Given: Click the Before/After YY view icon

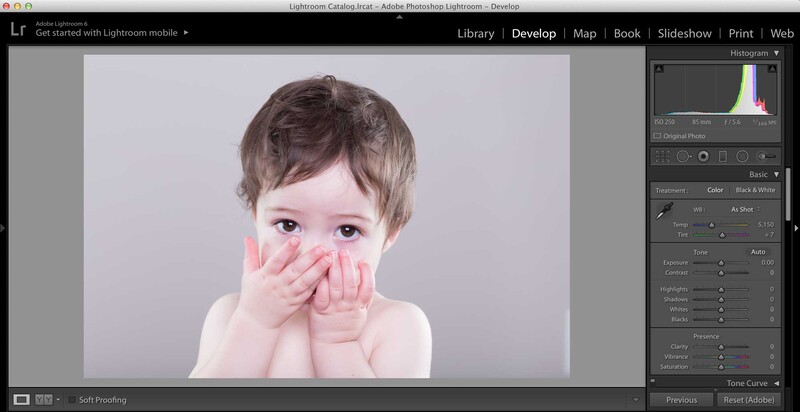Looking at the screenshot, I should [x=44, y=400].
